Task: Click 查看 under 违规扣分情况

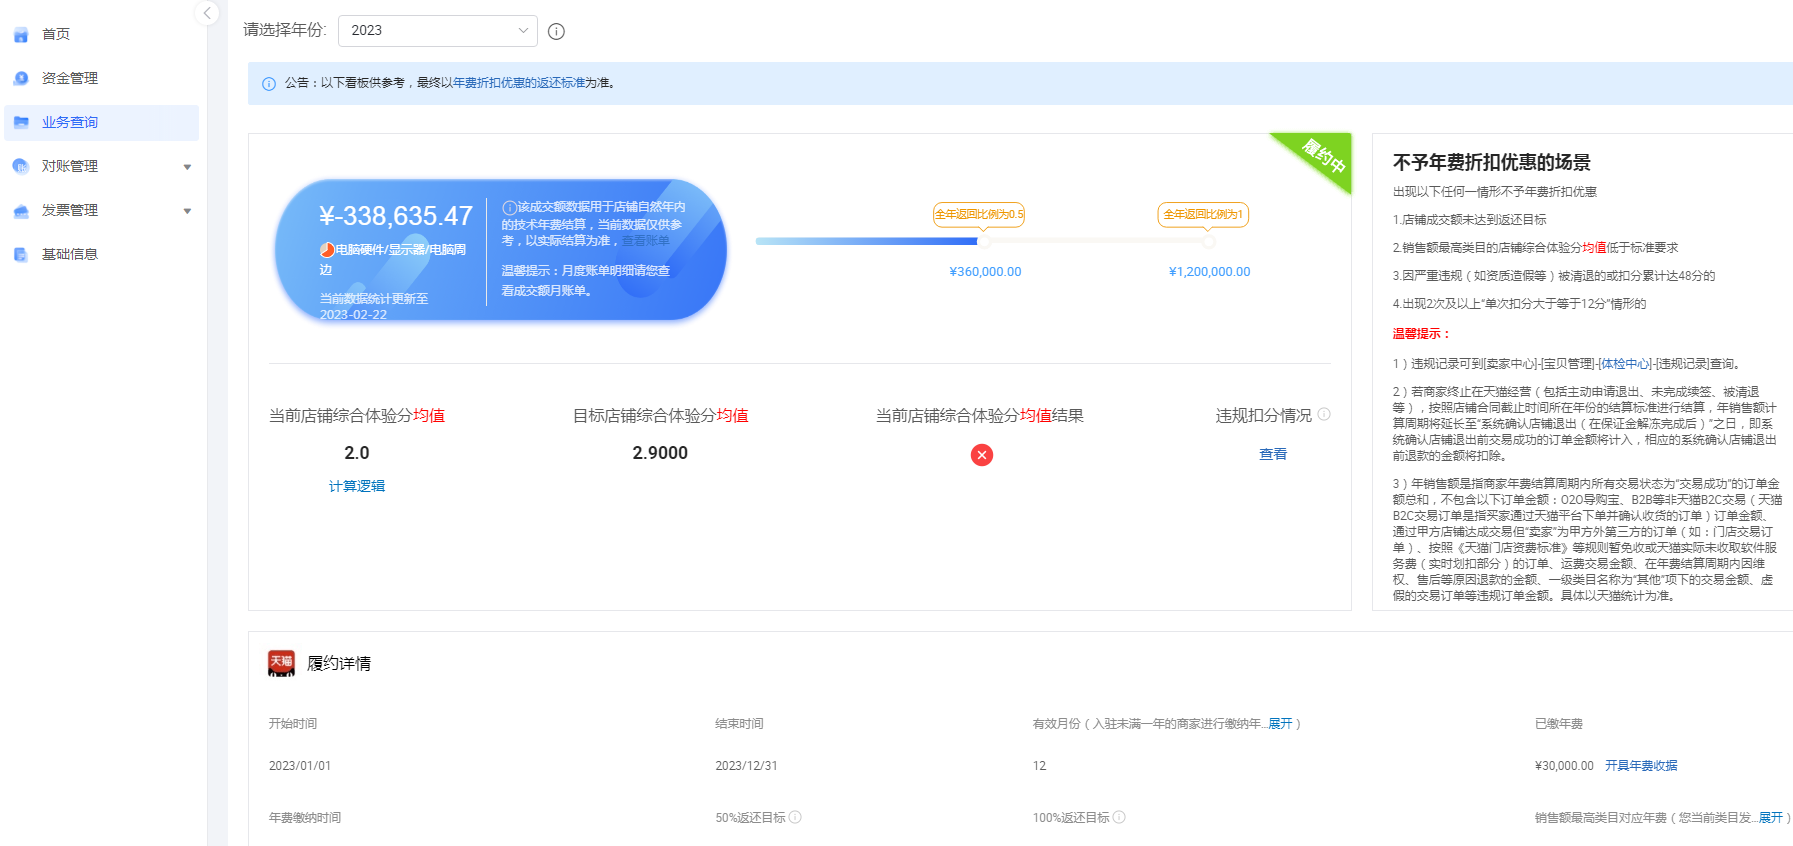Action: pyautogui.click(x=1273, y=454)
